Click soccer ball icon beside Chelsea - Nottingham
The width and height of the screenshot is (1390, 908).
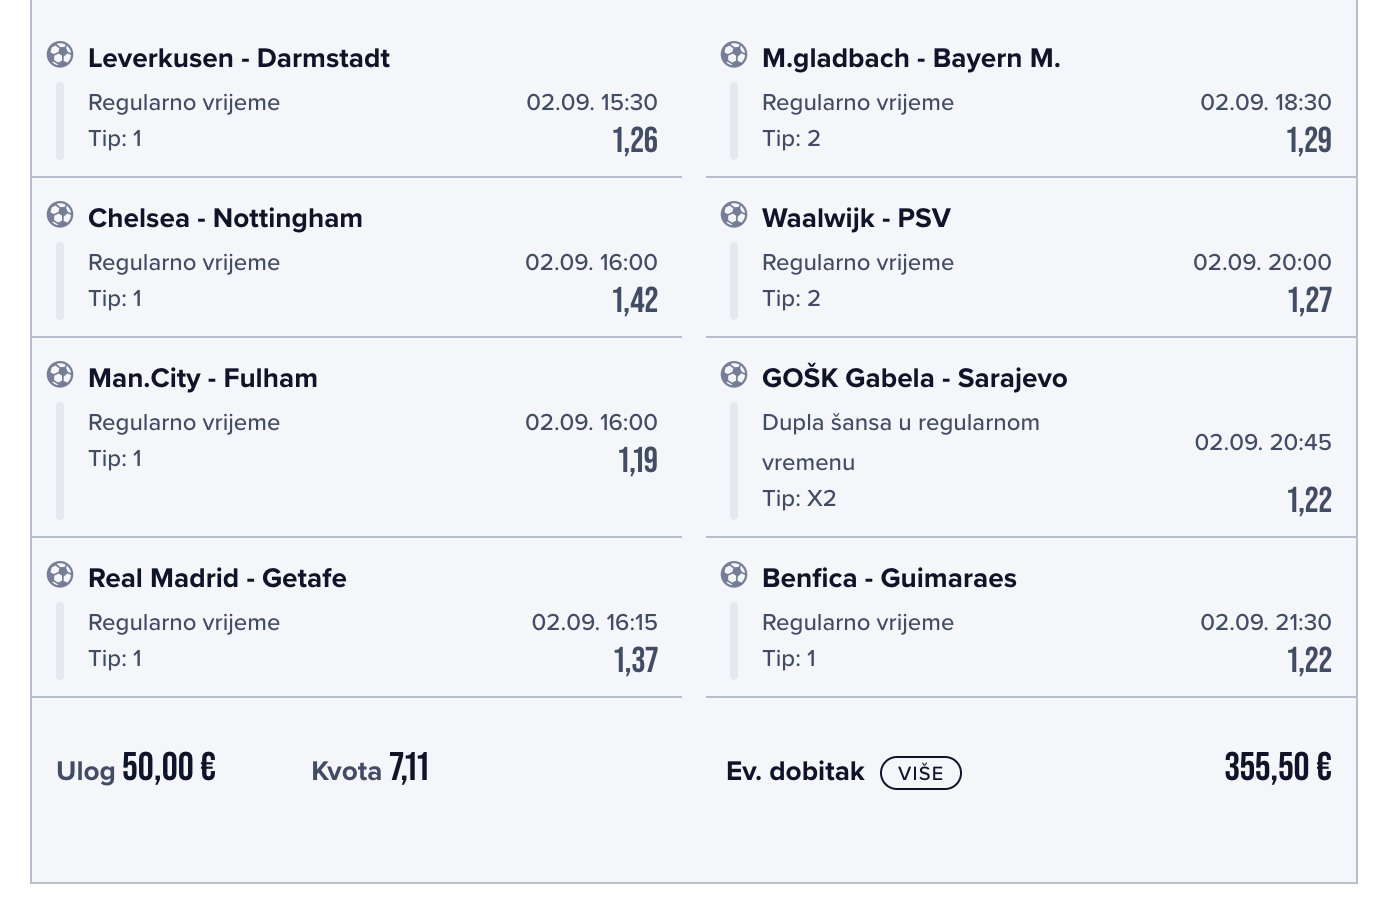coord(60,215)
